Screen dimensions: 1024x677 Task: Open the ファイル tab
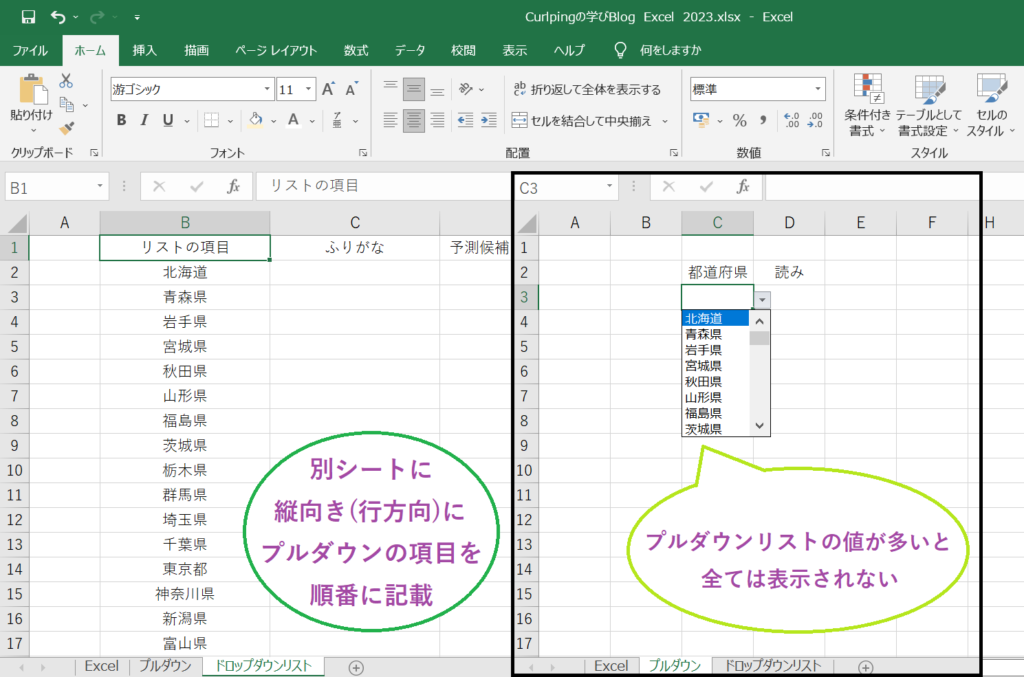click(x=30, y=50)
